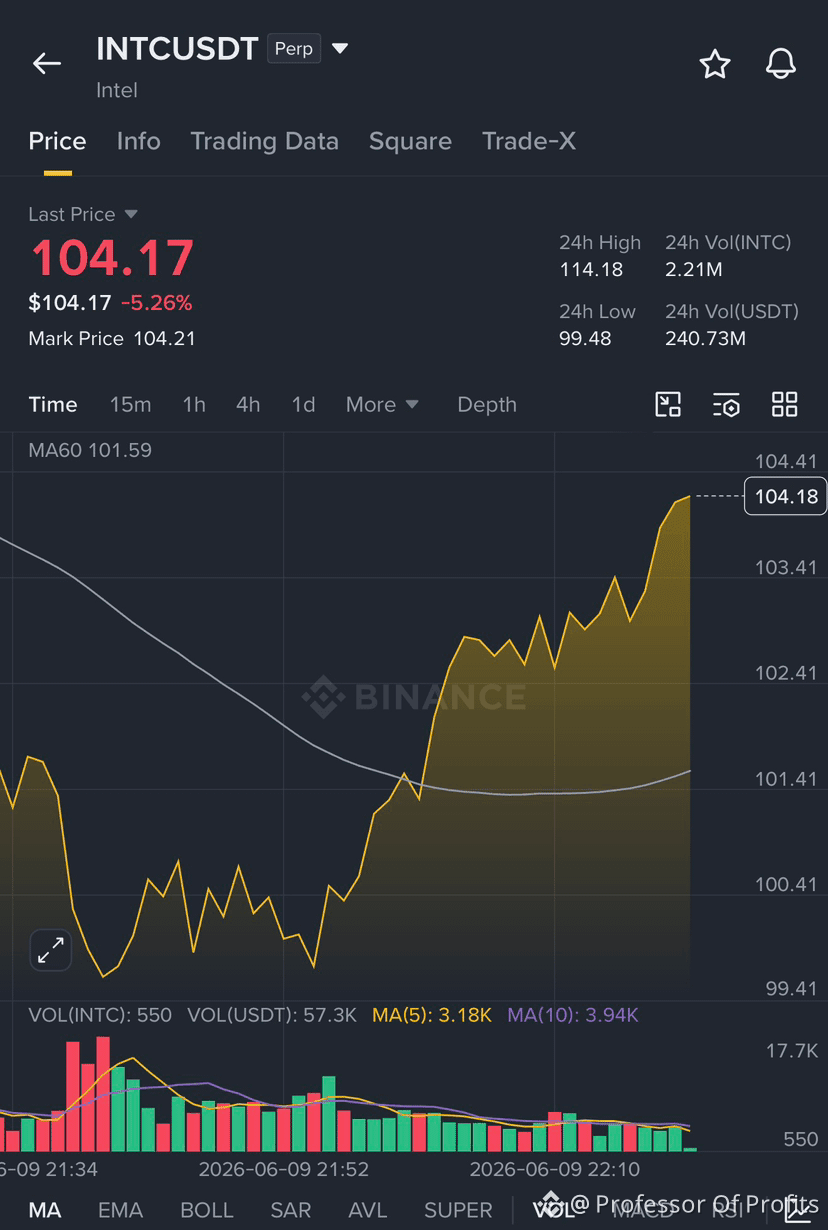Open the chart drawing tools icon

click(668, 404)
